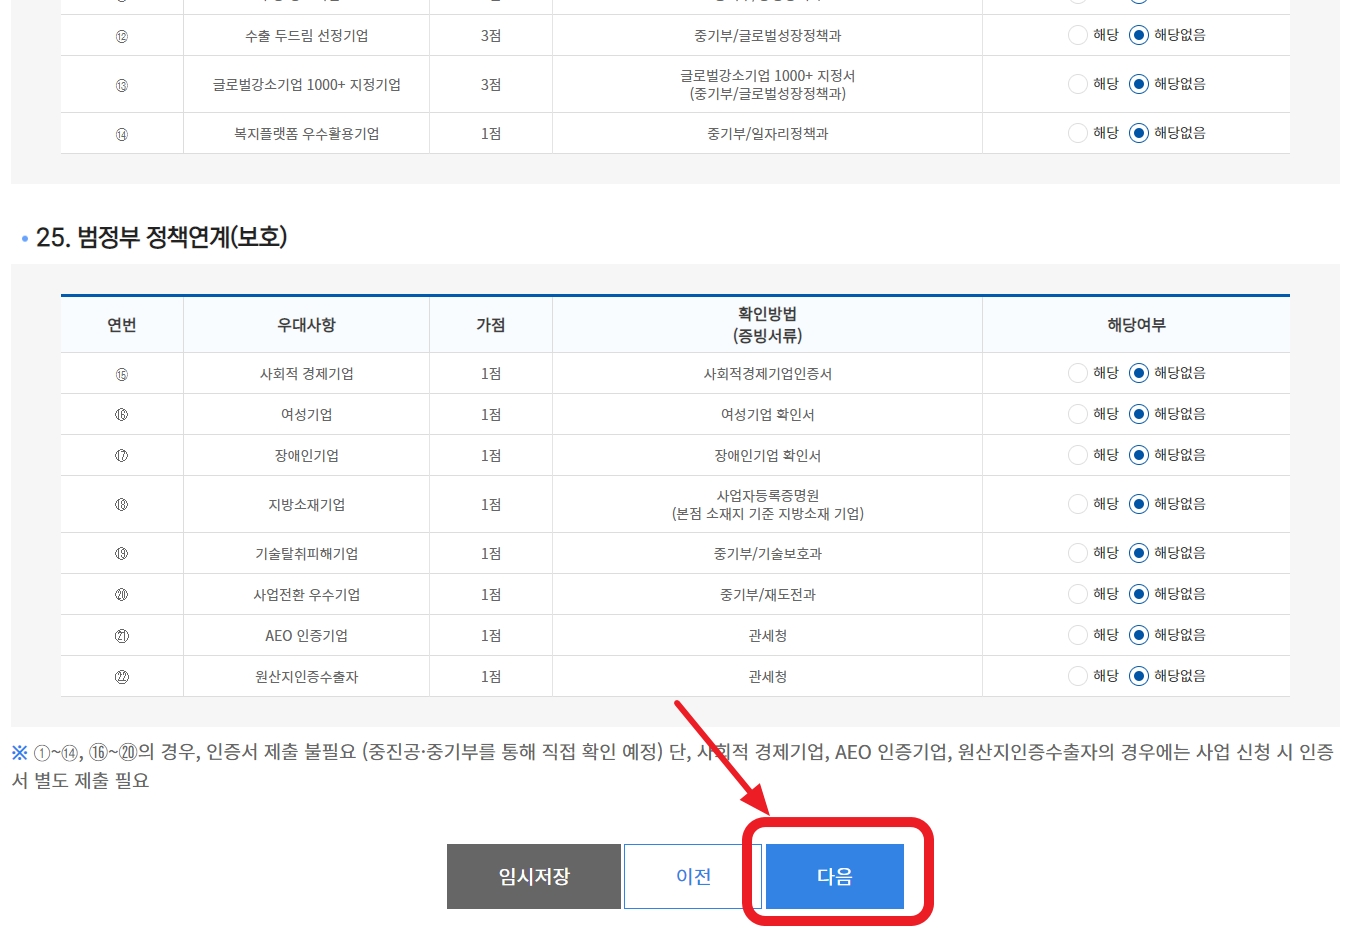
Task: Select 해당 for 여성기업
Action: [1078, 414]
